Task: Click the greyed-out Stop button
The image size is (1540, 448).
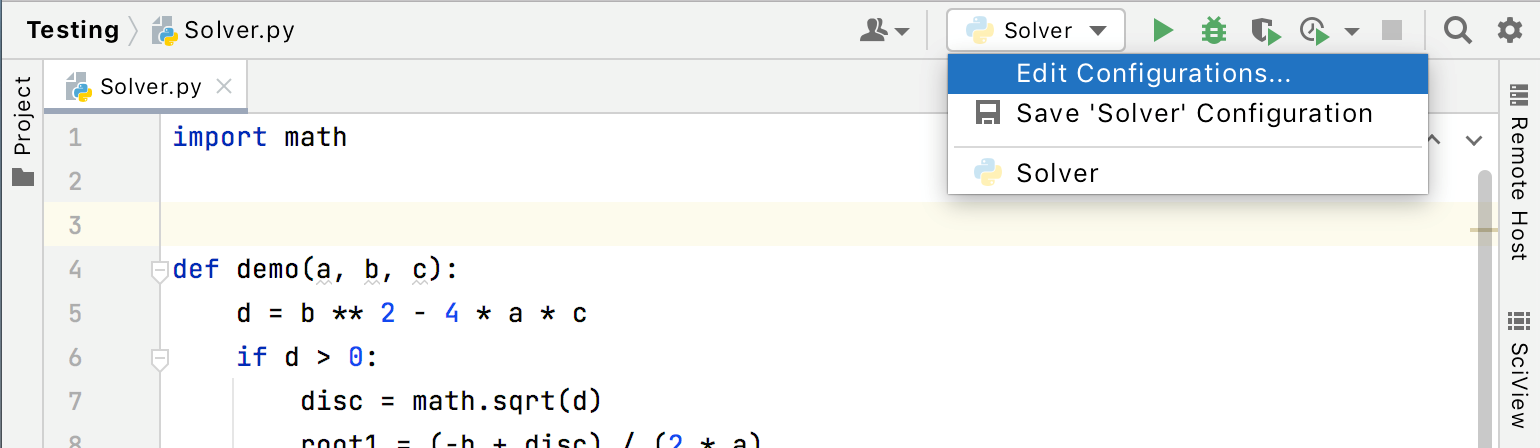Action: pyautogui.click(x=1392, y=31)
